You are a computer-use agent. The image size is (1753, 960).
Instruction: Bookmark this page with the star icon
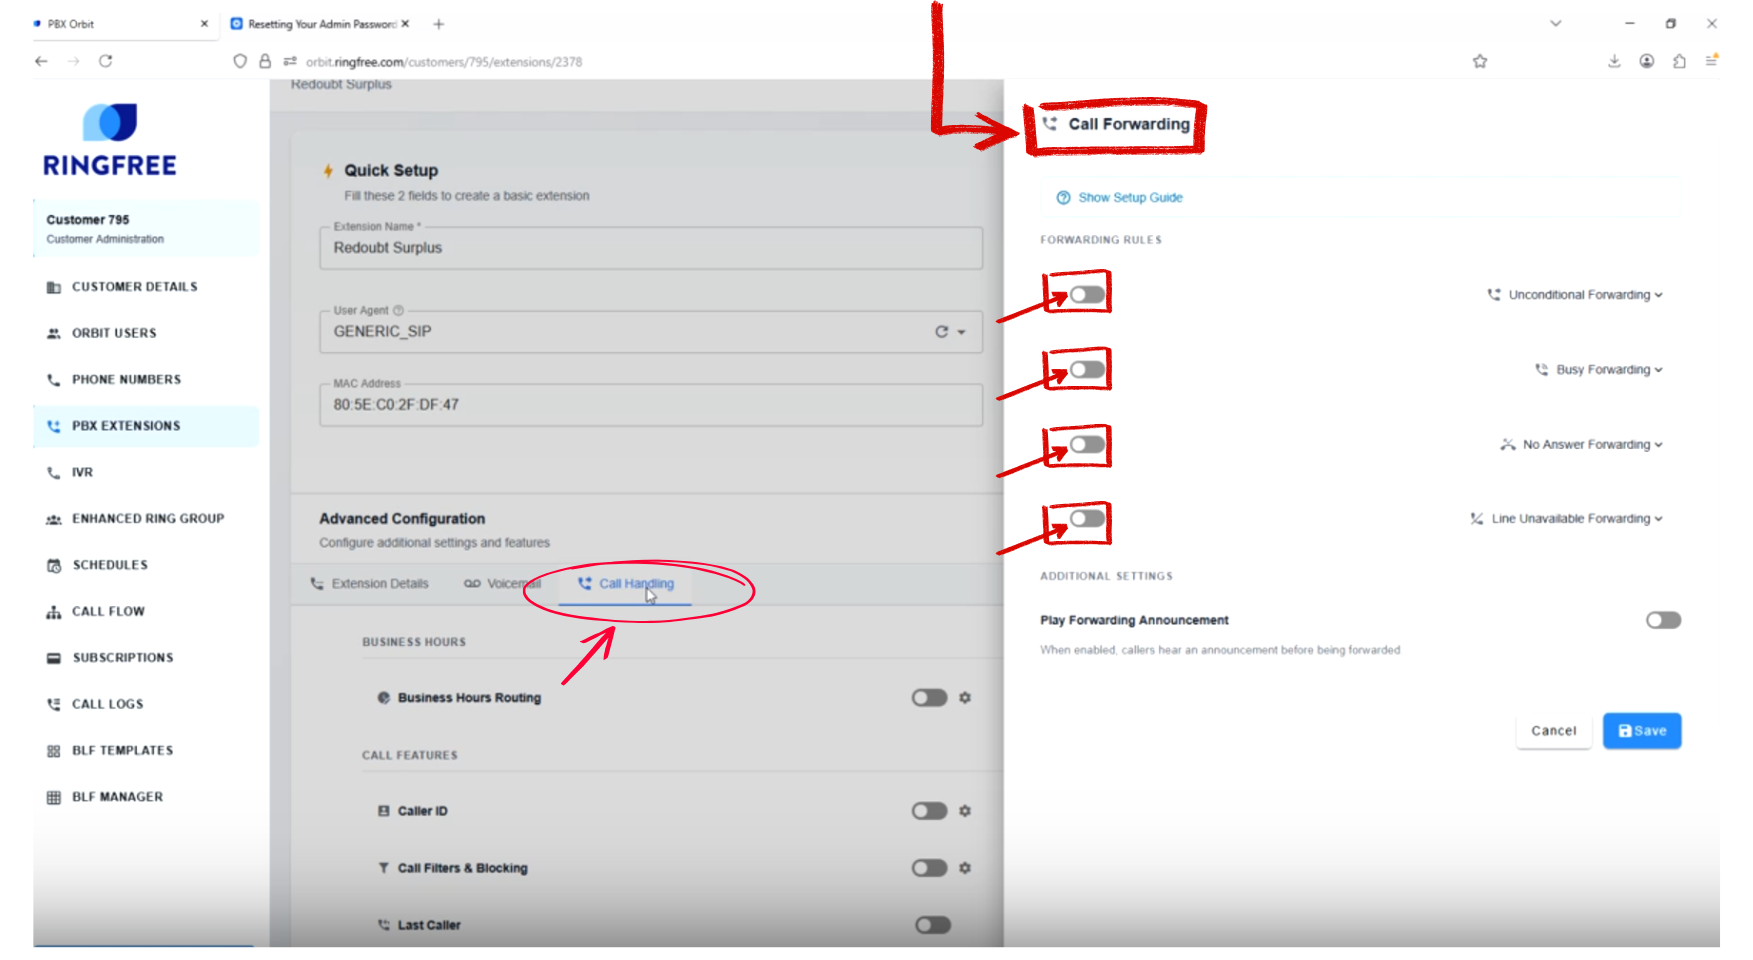pos(1479,62)
